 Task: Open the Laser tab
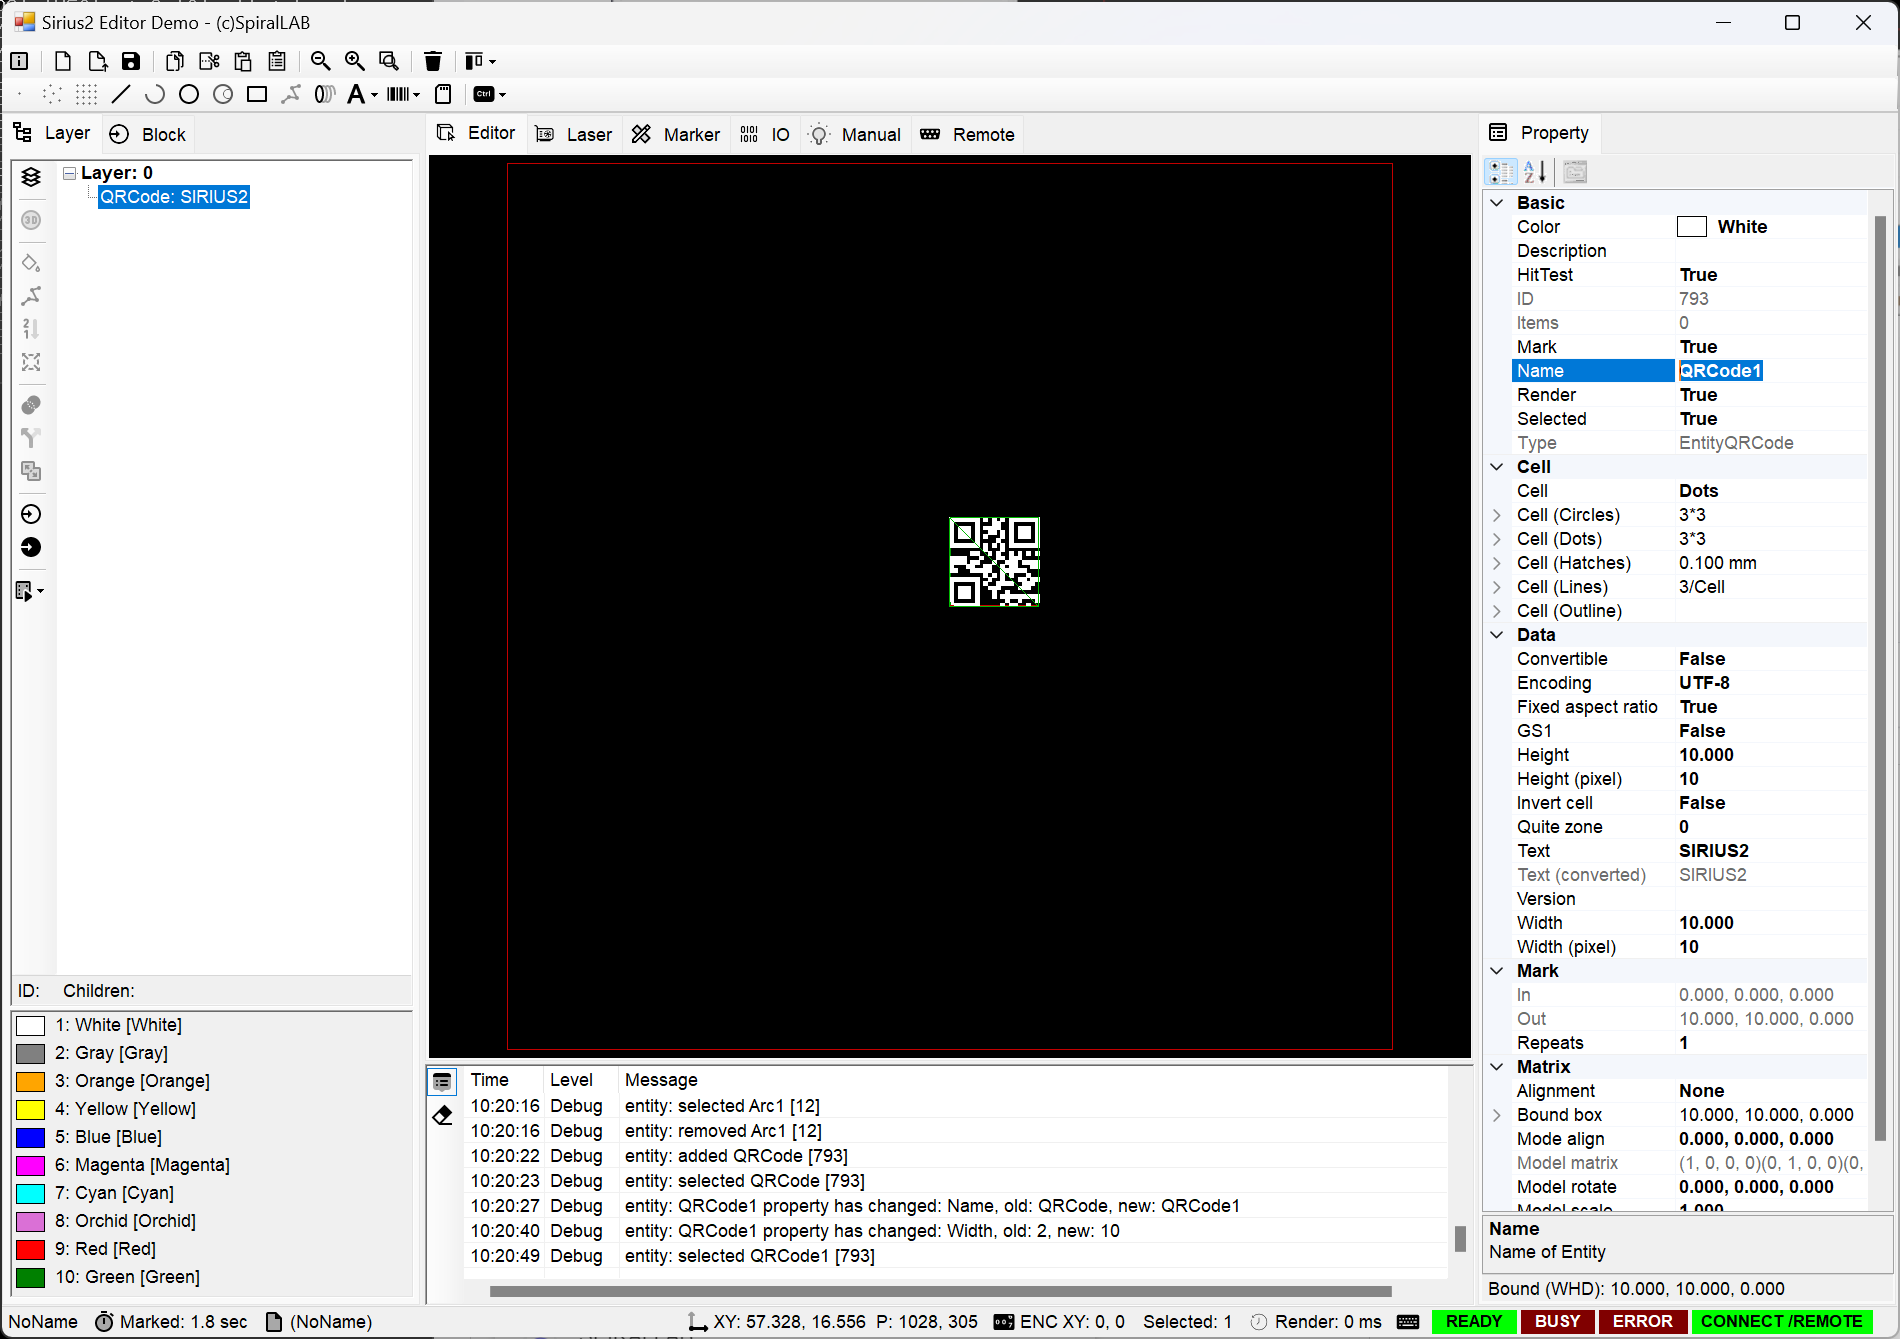click(x=574, y=134)
